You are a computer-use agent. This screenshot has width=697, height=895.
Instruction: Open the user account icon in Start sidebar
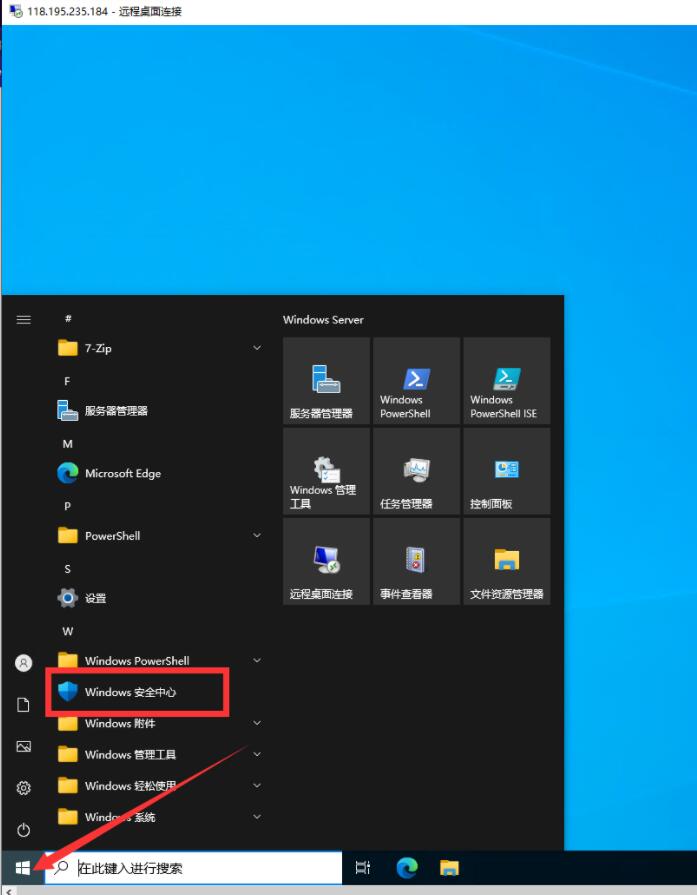coord(23,663)
